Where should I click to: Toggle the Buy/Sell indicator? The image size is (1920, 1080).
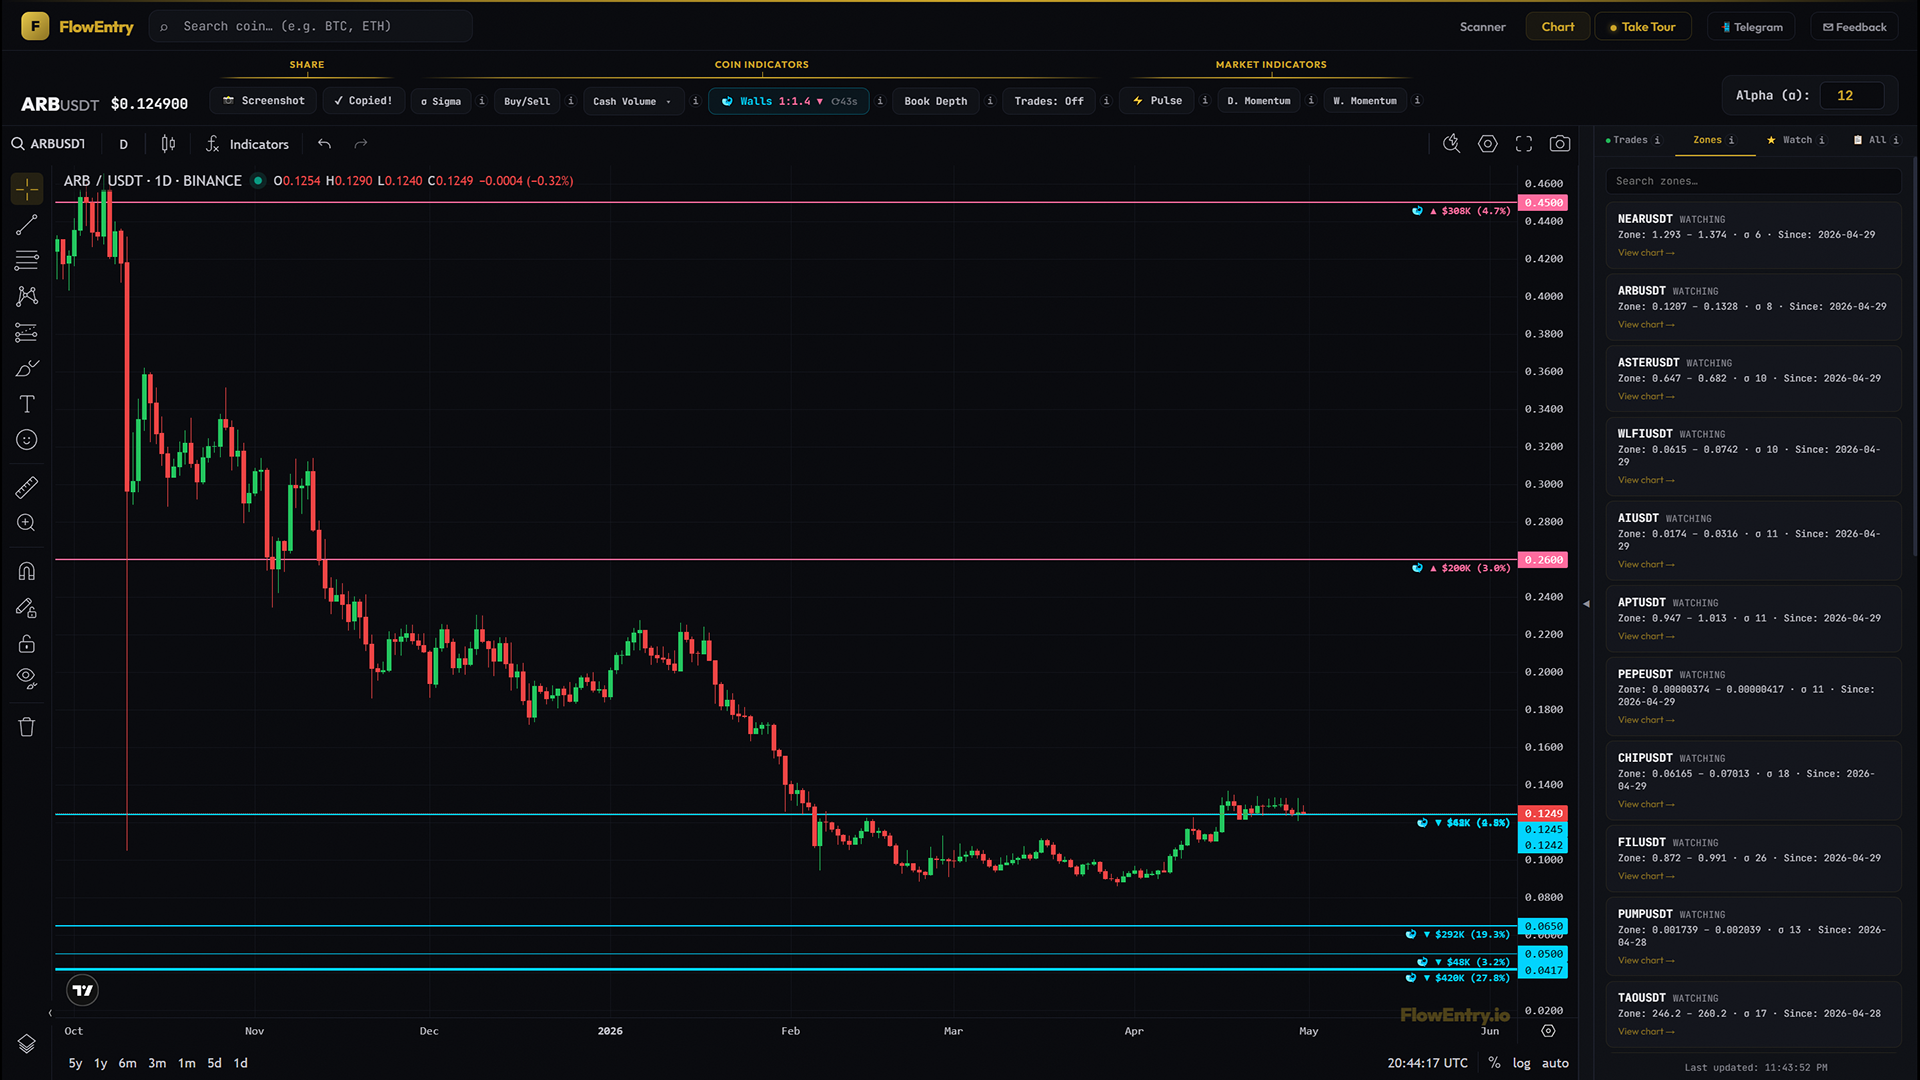pyautogui.click(x=527, y=101)
